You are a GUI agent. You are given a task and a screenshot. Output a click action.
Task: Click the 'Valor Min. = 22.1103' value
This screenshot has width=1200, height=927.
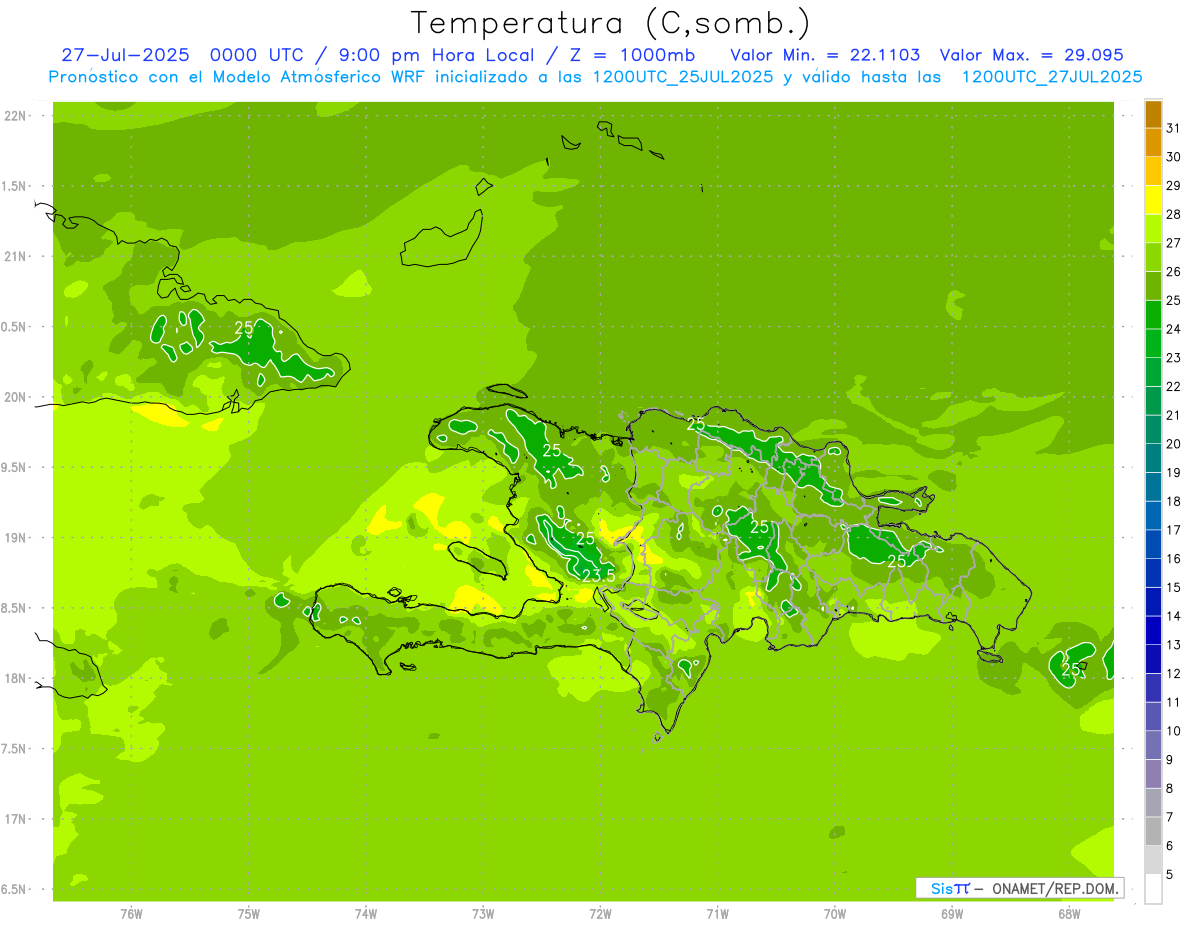pyautogui.click(x=825, y=55)
